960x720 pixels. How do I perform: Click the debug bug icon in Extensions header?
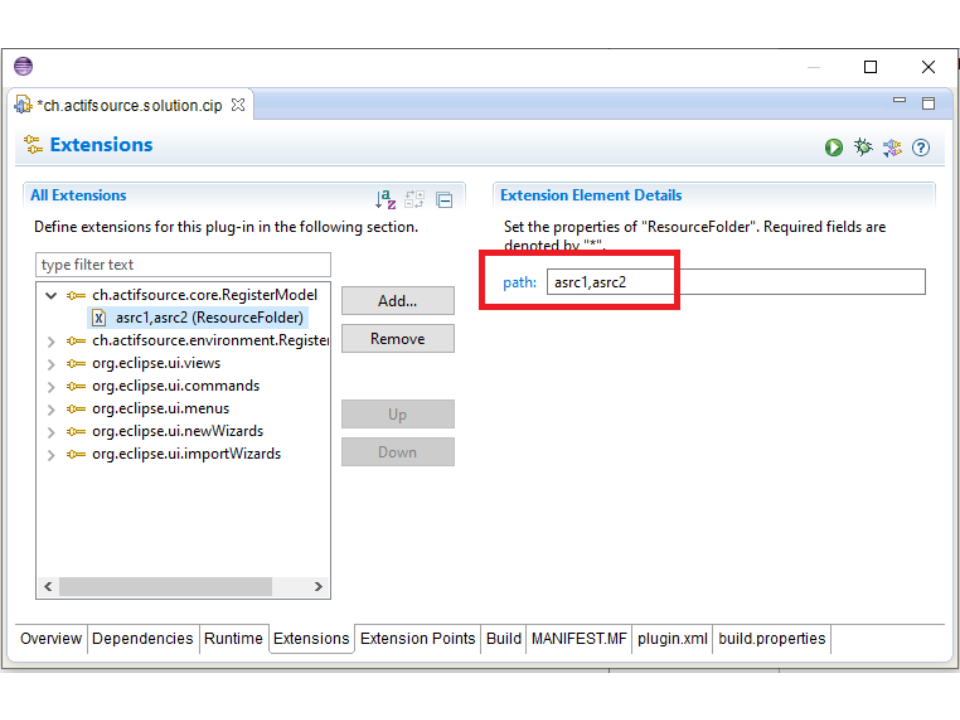863,148
